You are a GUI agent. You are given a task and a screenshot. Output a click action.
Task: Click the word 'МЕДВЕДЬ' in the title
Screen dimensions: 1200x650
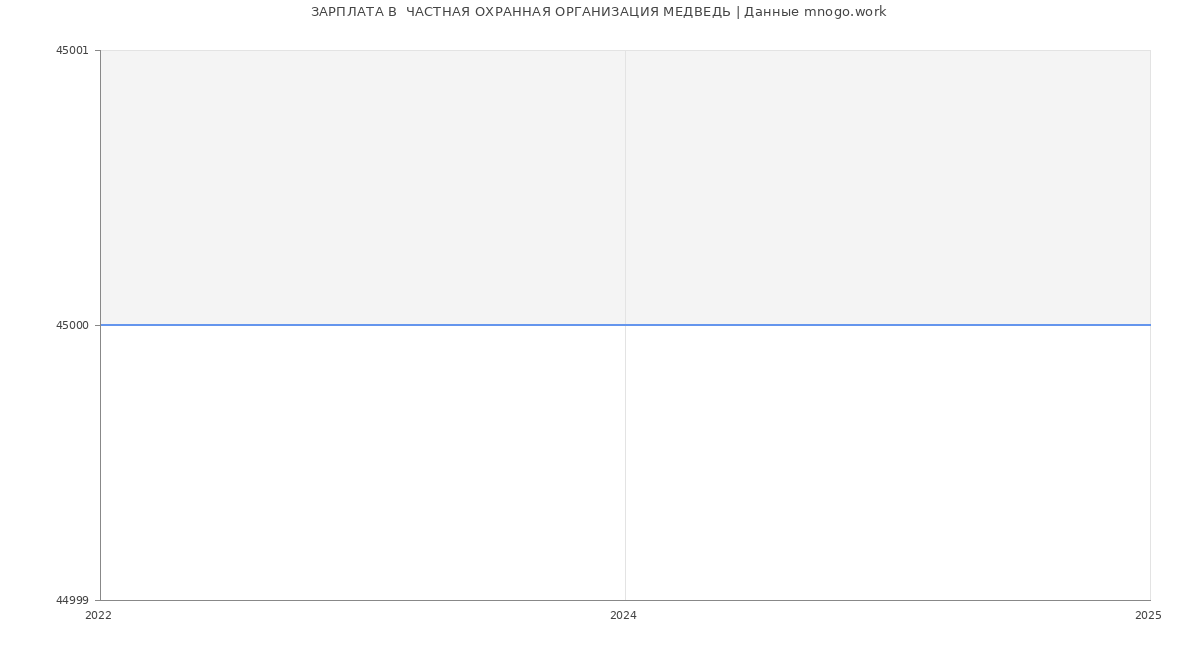[x=696, y=12]
